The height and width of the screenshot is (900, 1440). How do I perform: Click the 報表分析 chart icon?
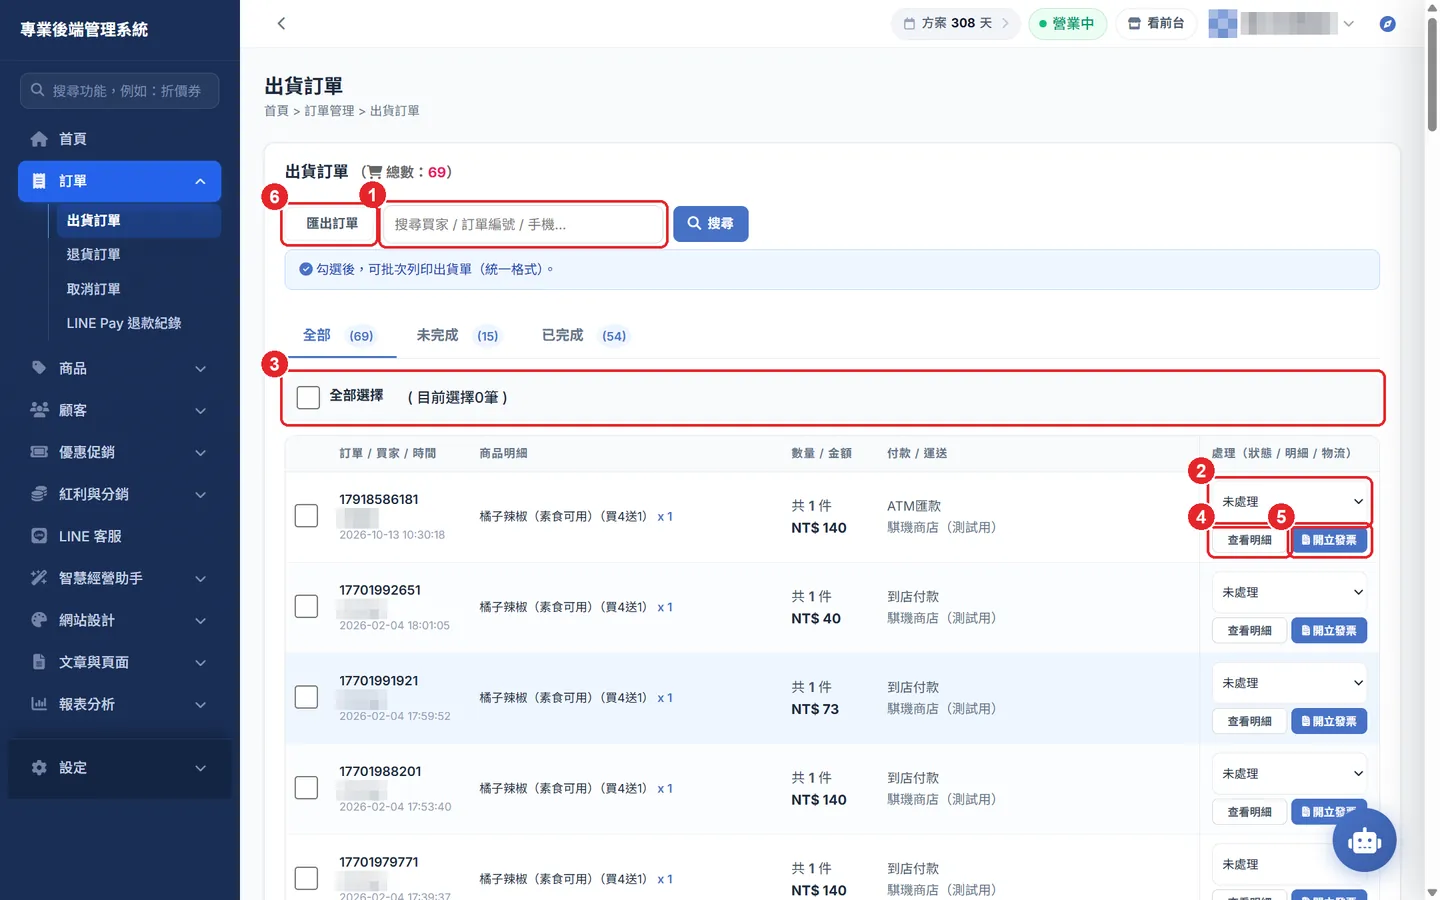(39, 704)
